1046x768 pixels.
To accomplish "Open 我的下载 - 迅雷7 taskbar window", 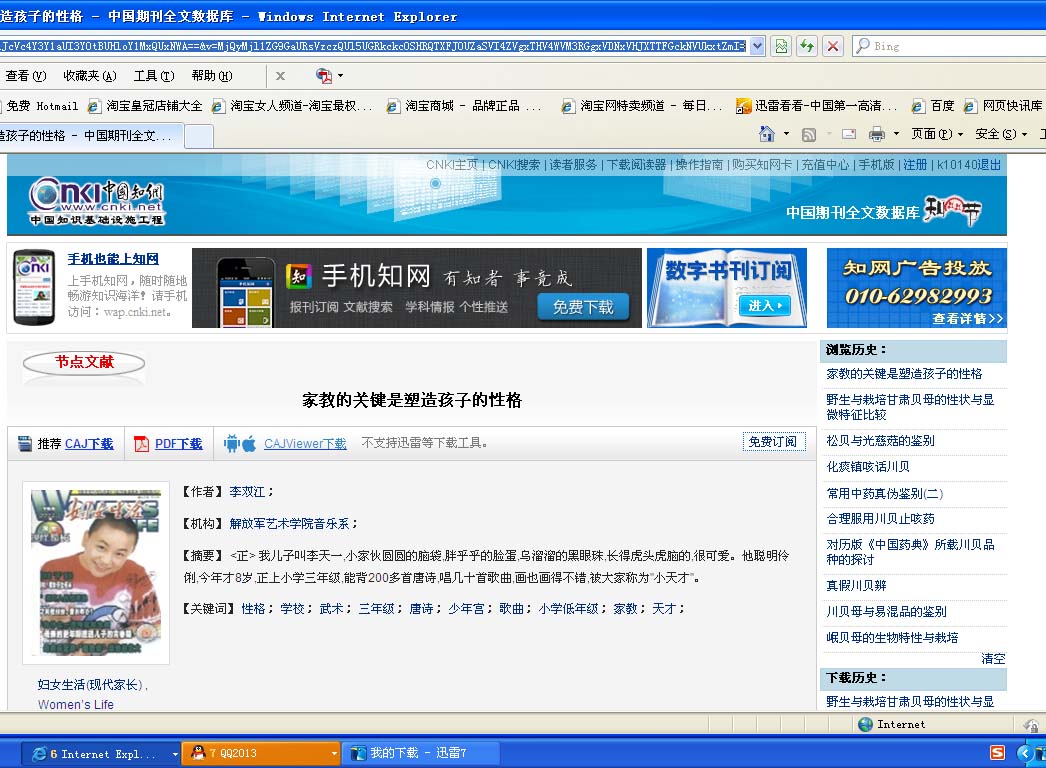I will 420,753.
